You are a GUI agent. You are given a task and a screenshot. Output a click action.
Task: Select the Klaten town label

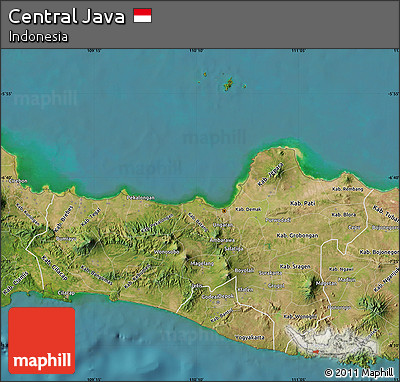[x=245, y=290]
